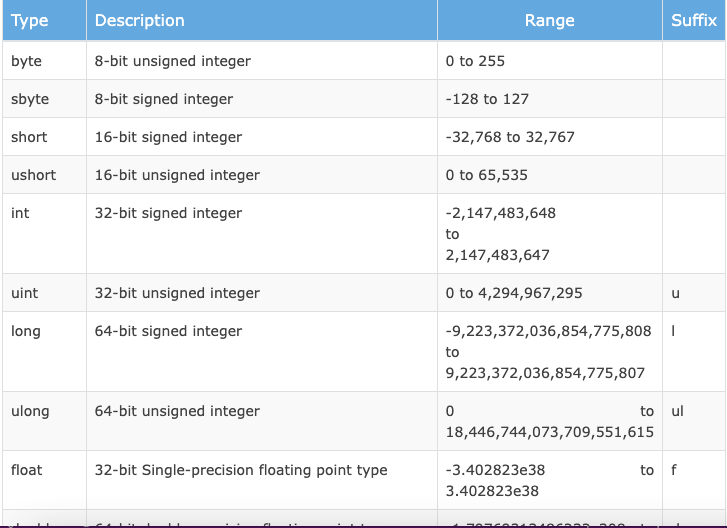Select the ulong type cell

(x=30, y=411)
